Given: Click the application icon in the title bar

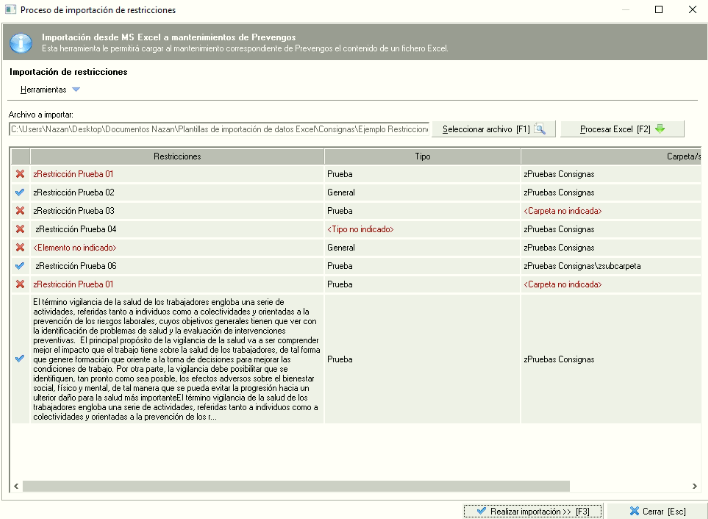Looking at the screenshot, I should 10,9.
